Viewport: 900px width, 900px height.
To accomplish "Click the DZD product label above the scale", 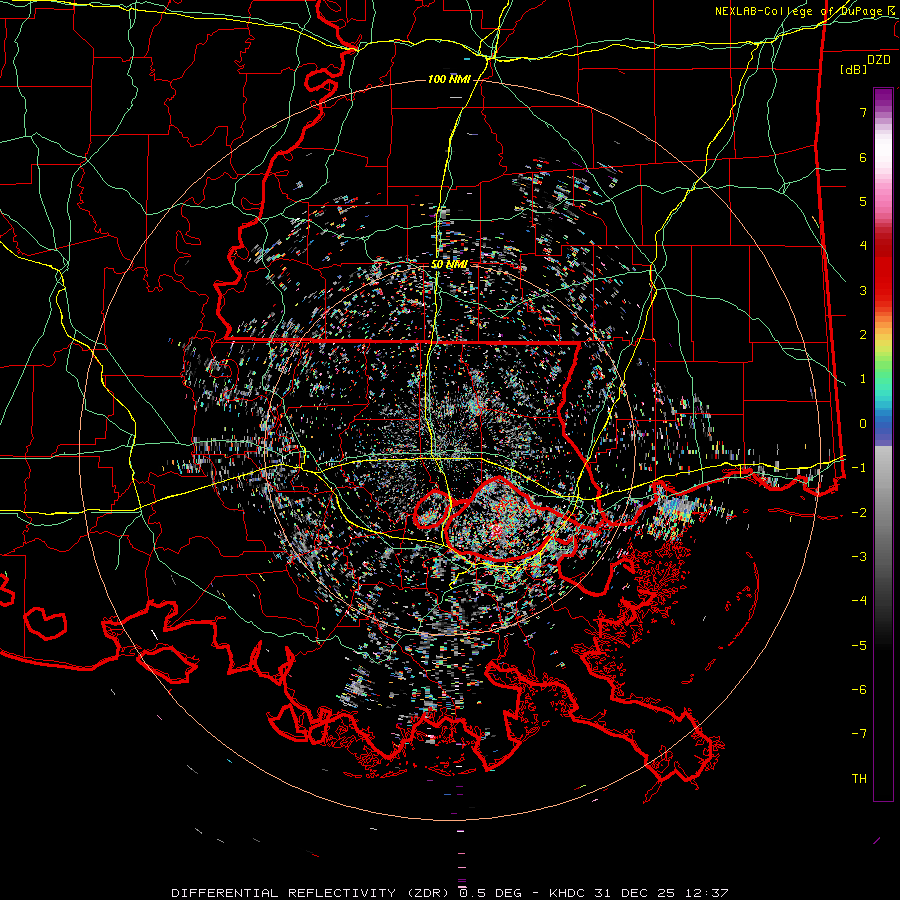I will point(879,60).
